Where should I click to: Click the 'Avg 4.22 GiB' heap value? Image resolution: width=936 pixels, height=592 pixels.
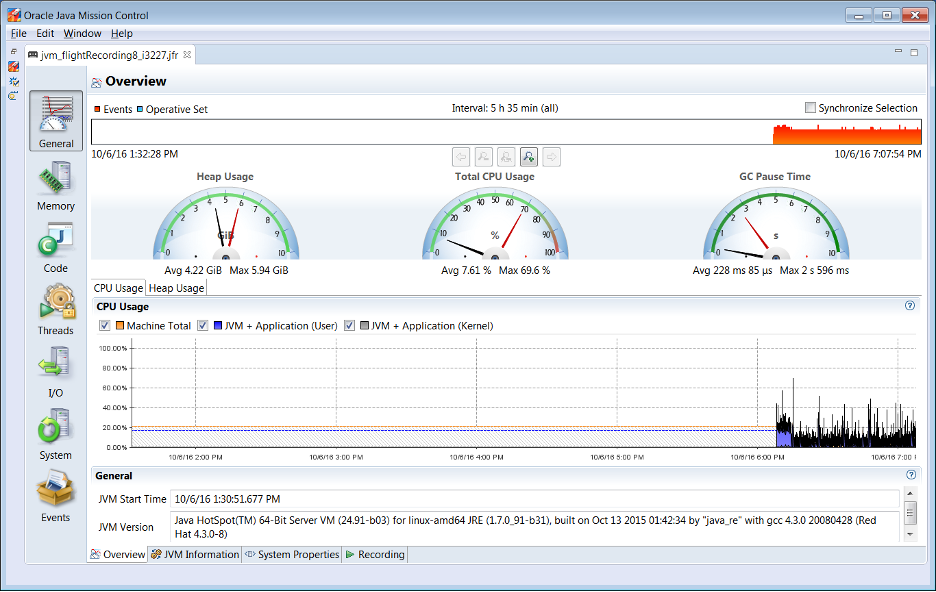tap(193, 270)
